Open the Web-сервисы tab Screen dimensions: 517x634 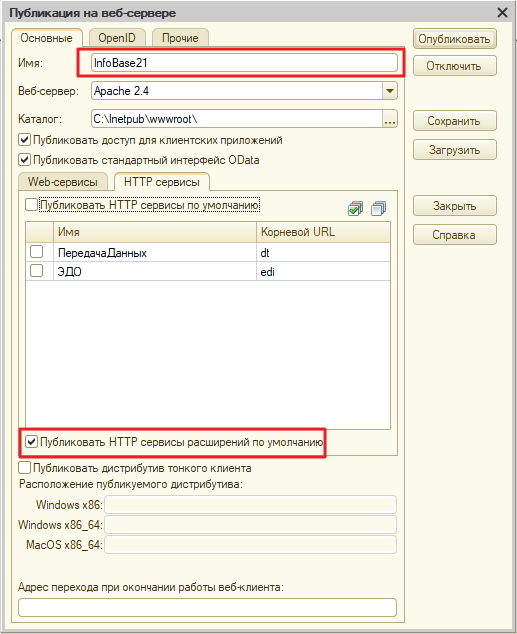(x=63, y=182)
